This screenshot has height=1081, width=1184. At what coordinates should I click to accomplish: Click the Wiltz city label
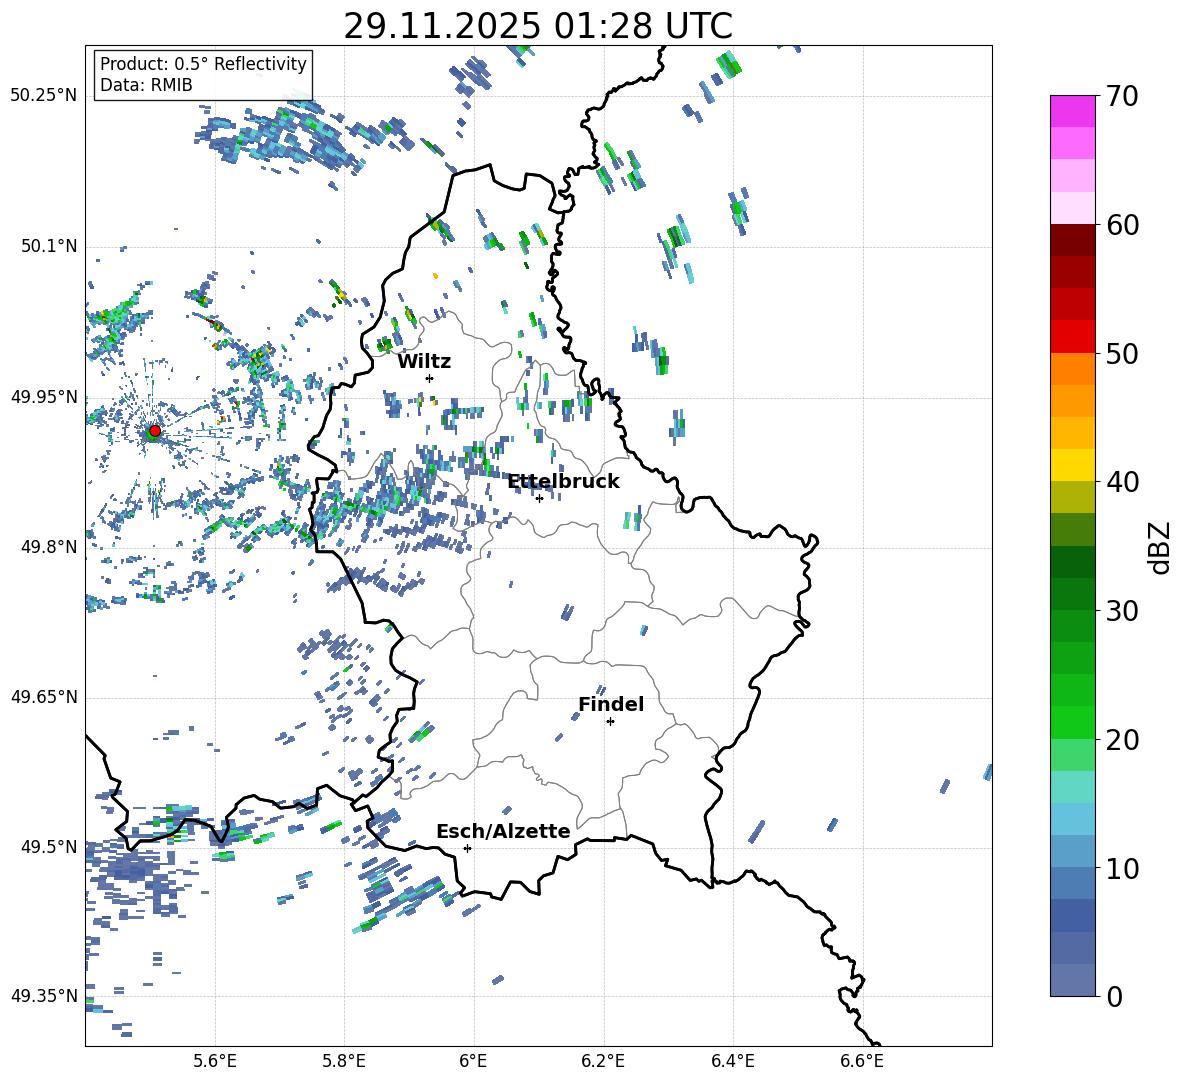point(424,361)
